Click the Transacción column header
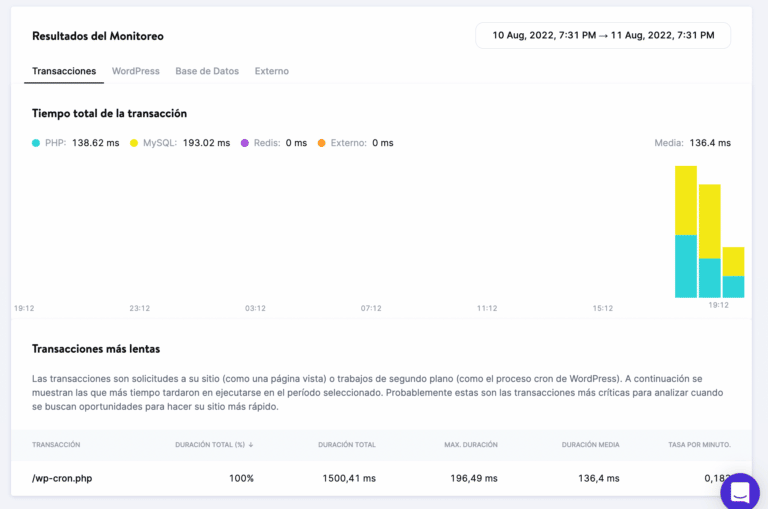768x509 pixels. pyautogui.click(x=56, y=444)
